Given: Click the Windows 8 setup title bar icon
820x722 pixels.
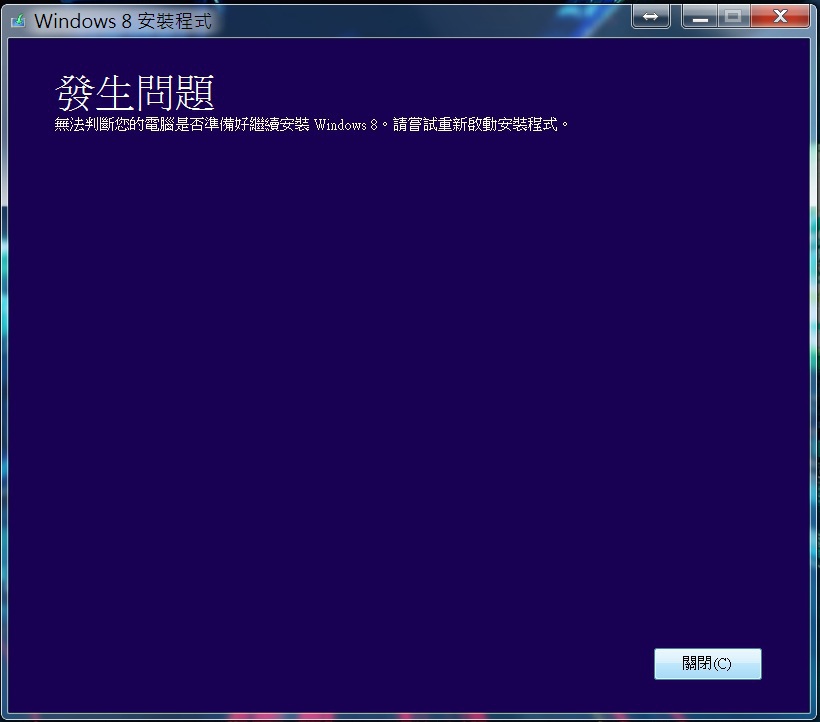Looking at the screenshot, I should [18, 21].
